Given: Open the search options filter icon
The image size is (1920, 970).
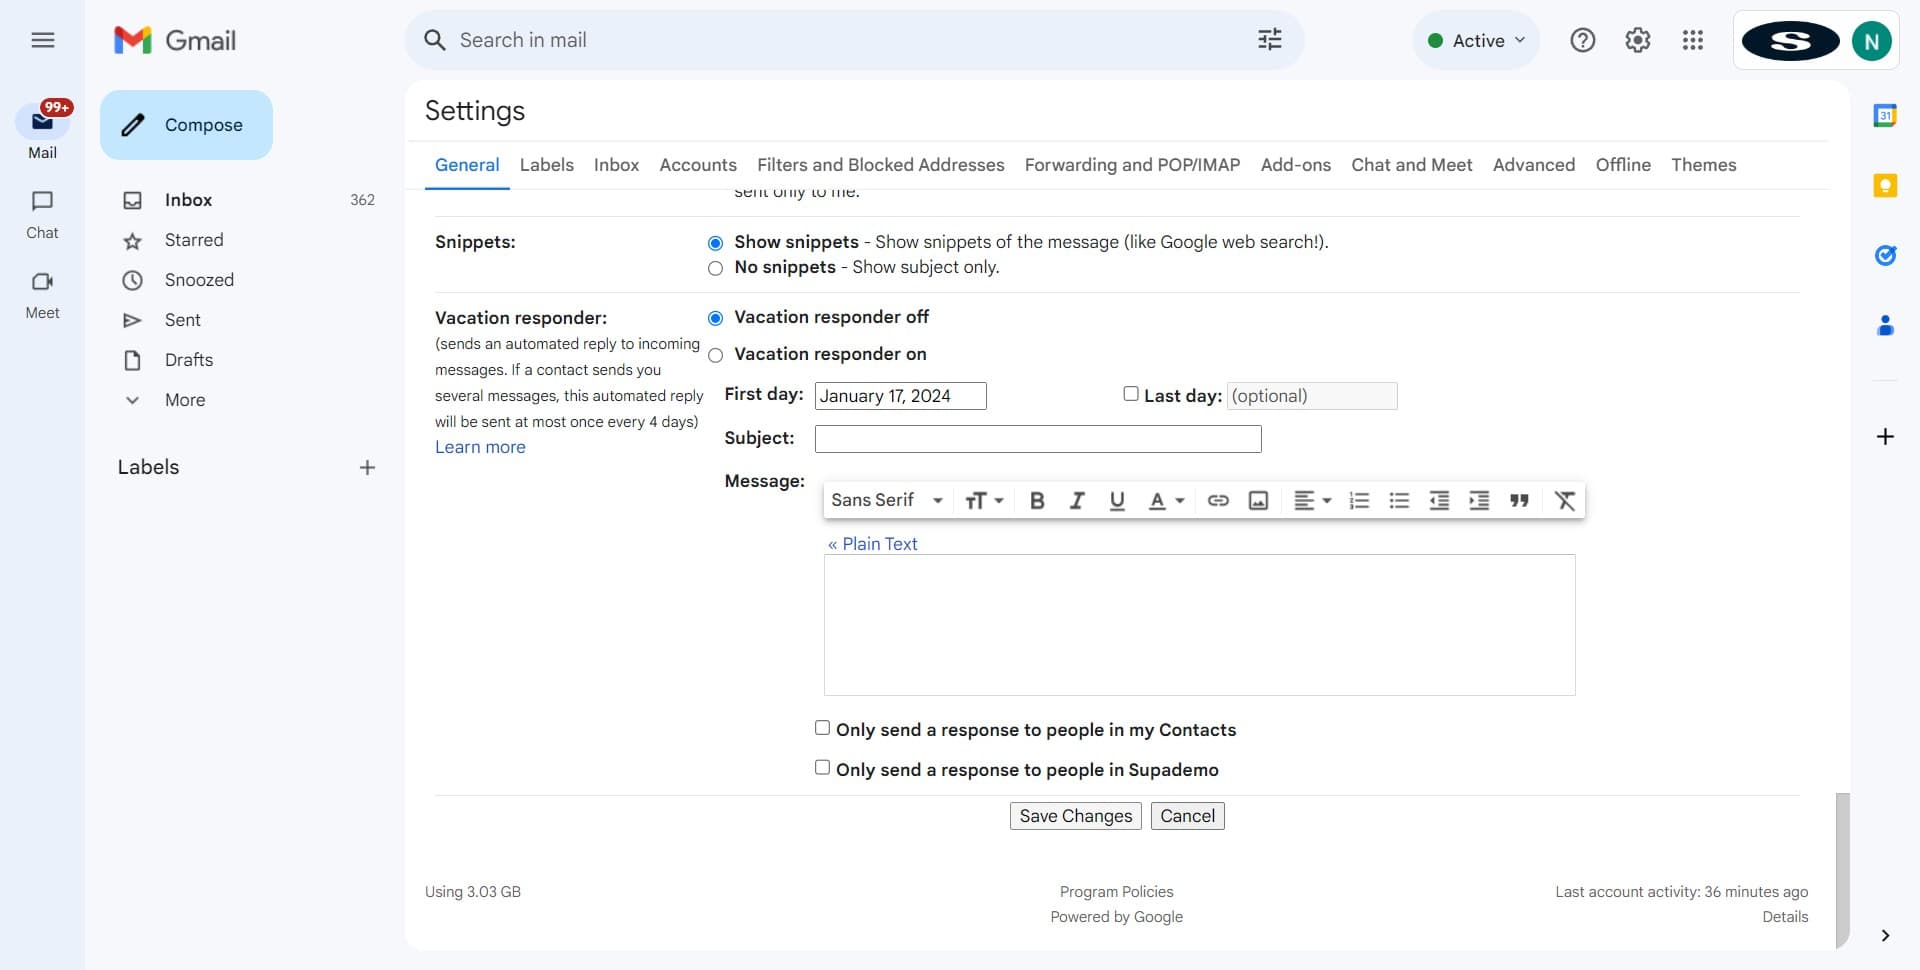Looking at the screenshot, I should tap(1268, 39).
